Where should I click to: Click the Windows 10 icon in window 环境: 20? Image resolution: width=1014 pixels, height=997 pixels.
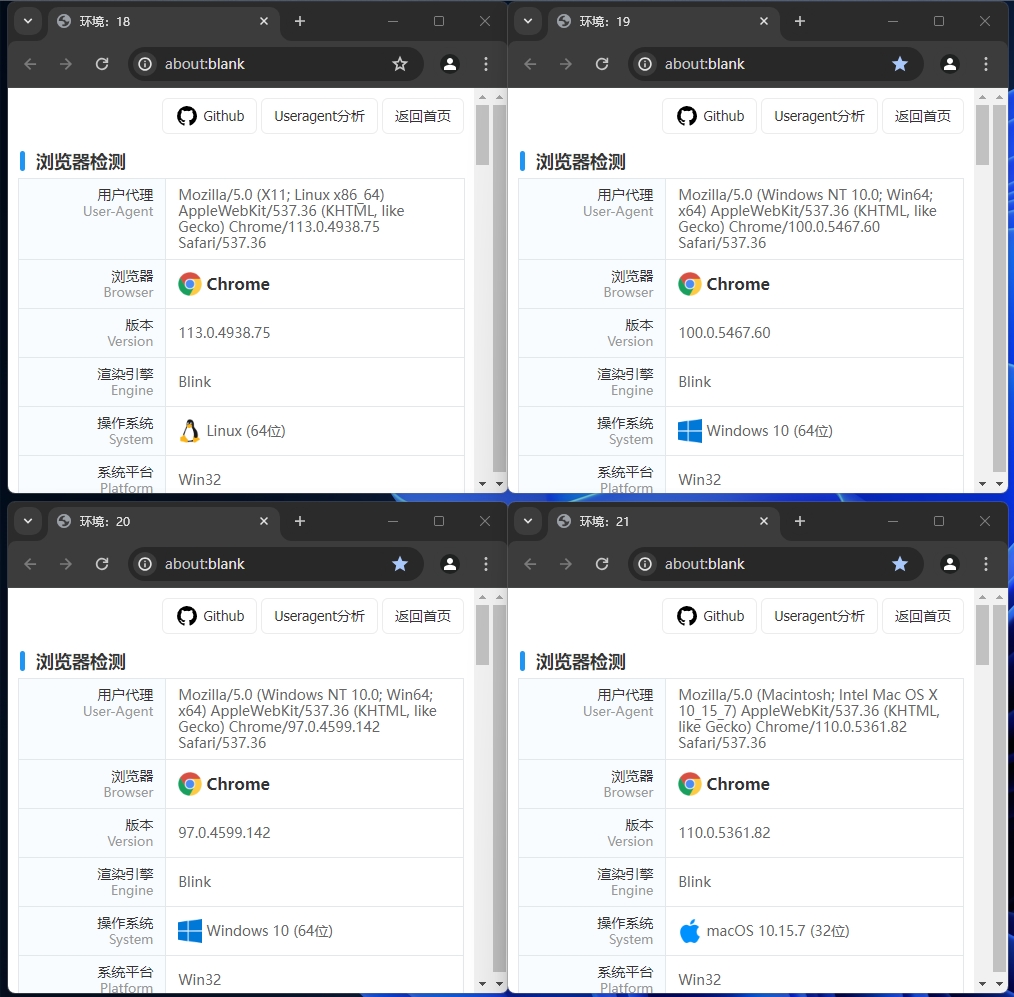tap(190, 930)
